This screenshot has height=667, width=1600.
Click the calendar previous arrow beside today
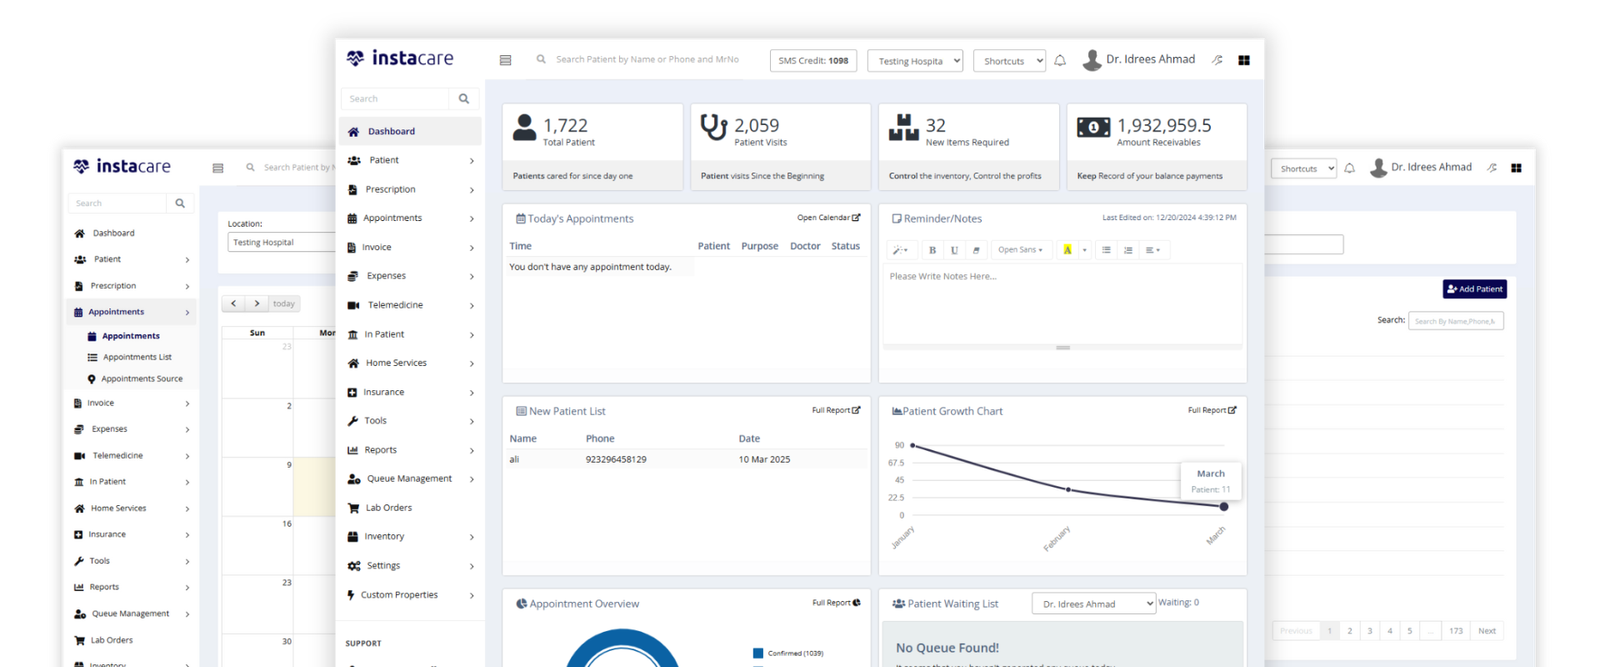pyautogui.click(x=234, y=304)
